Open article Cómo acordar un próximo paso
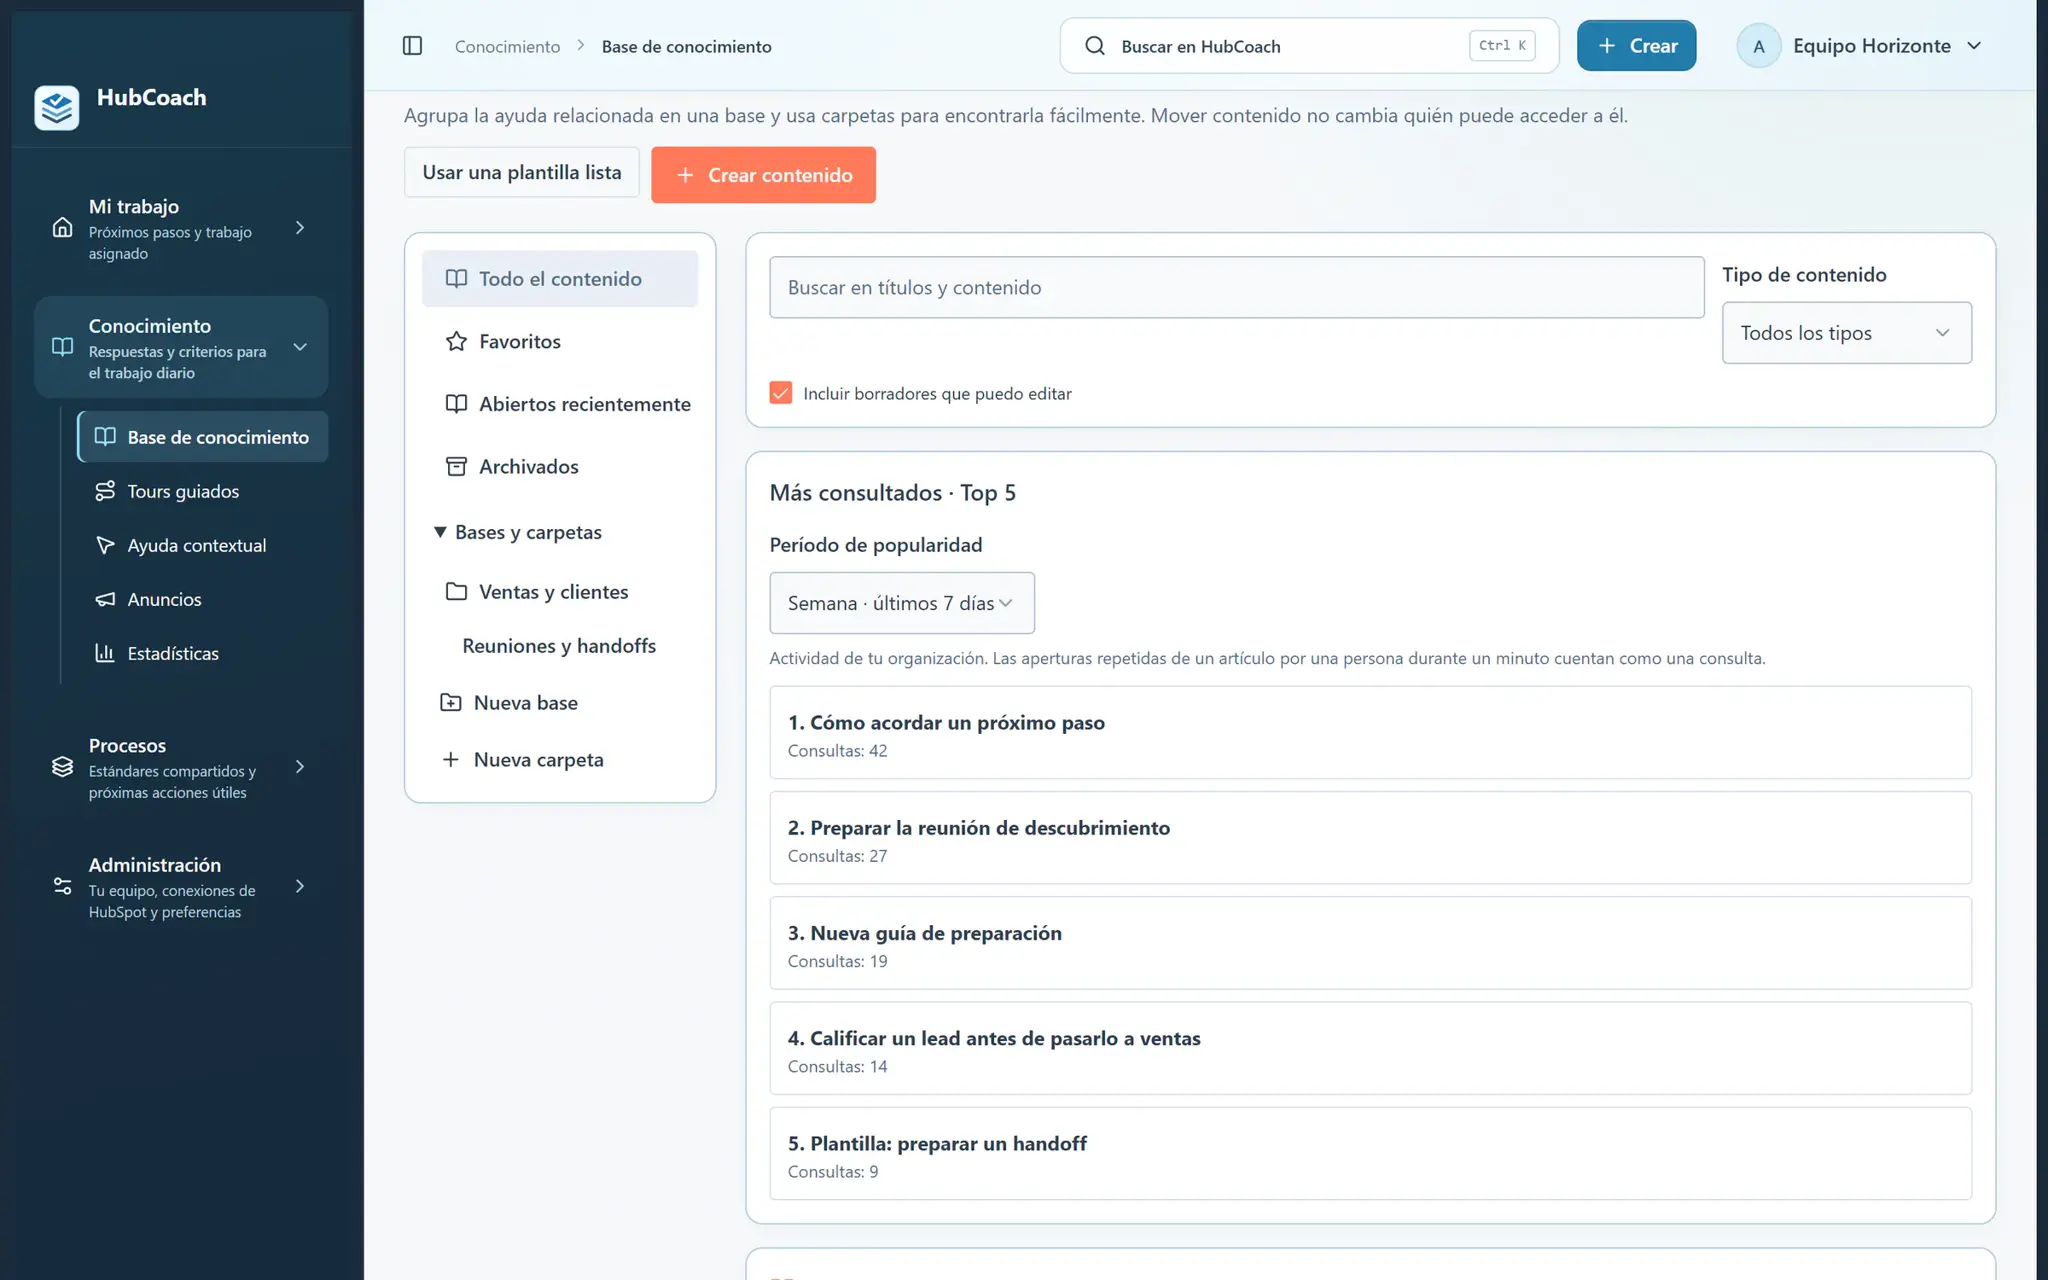2048x1280 pixels. point(1370,733)
